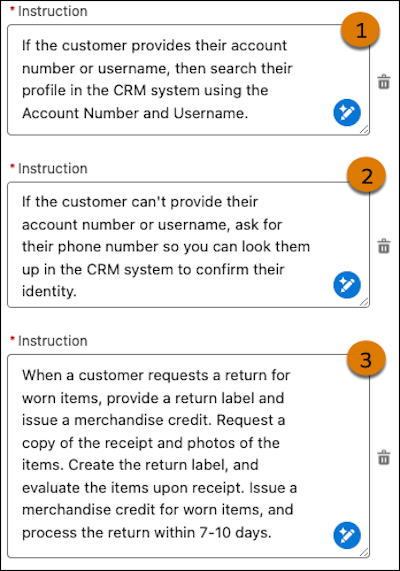
Task: Focus the instruction box about account number or username search
Action: [188, 80]
